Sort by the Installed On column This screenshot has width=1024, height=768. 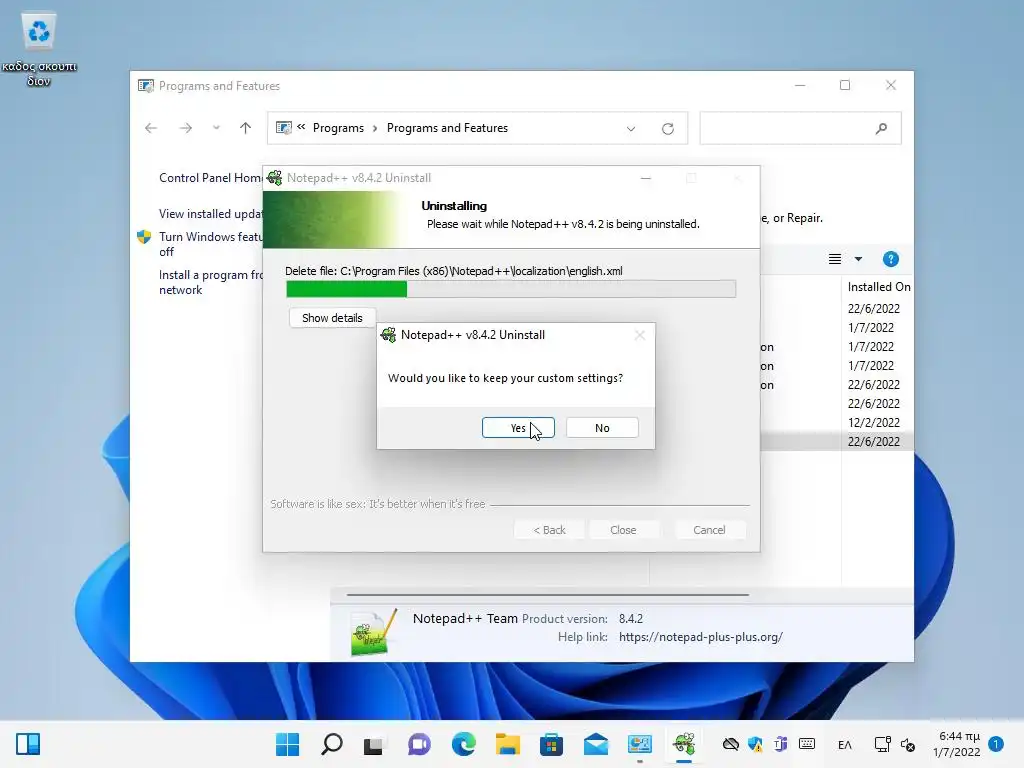(878, 287)
